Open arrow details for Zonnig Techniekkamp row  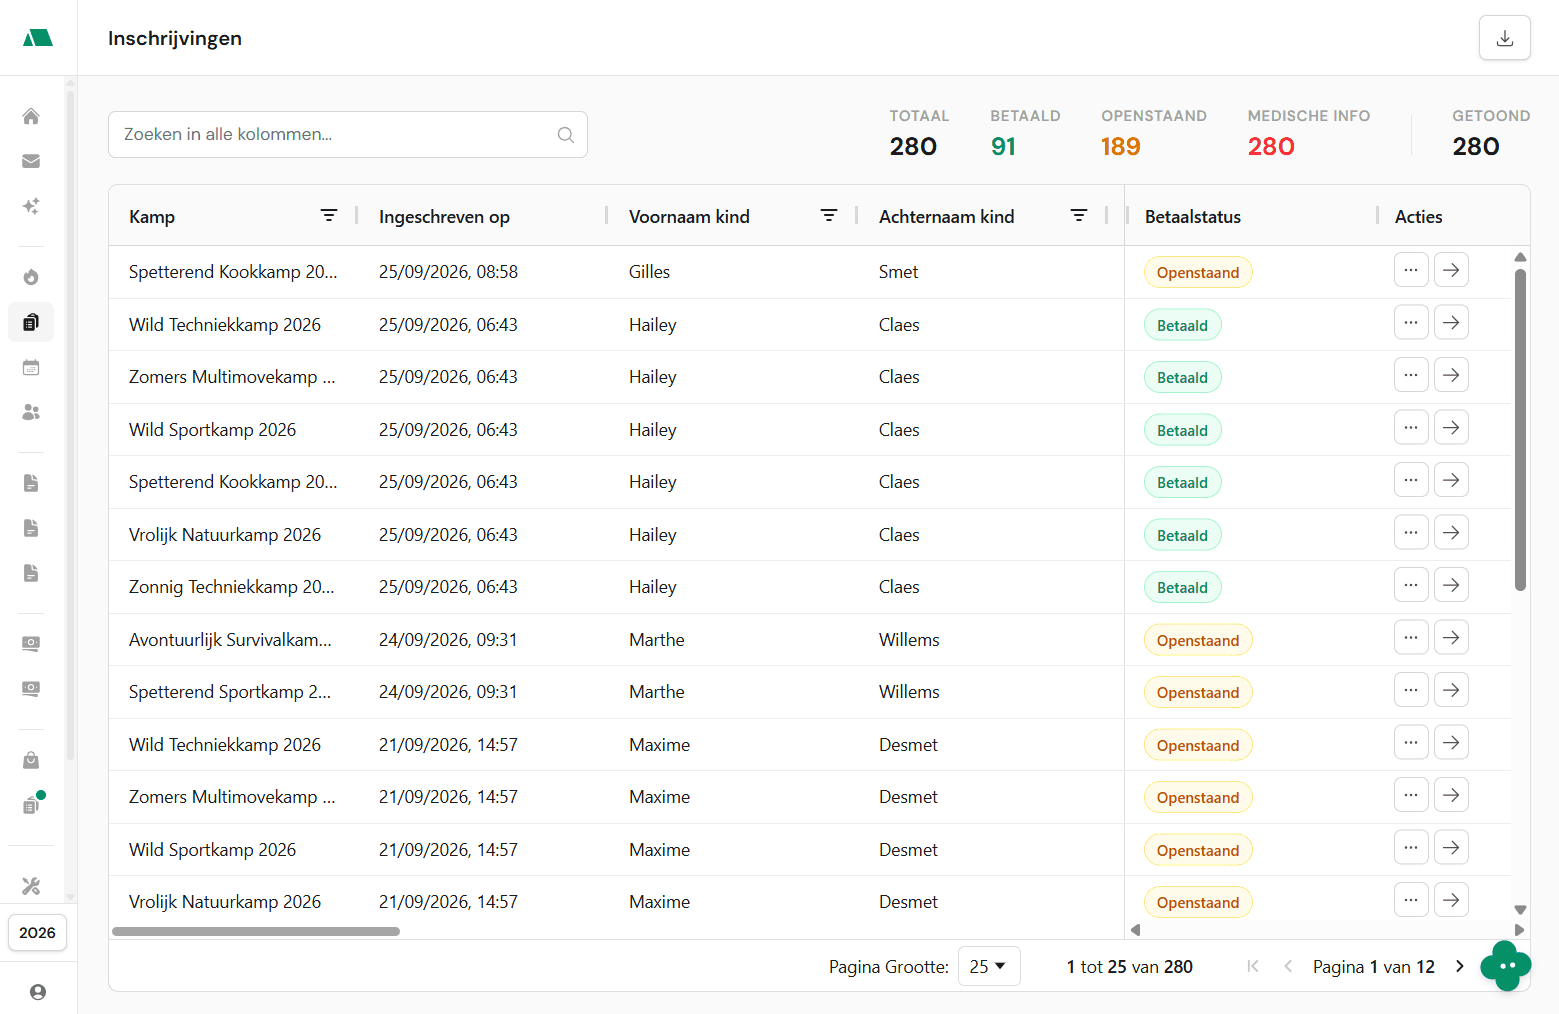(x=1451, y=585)
